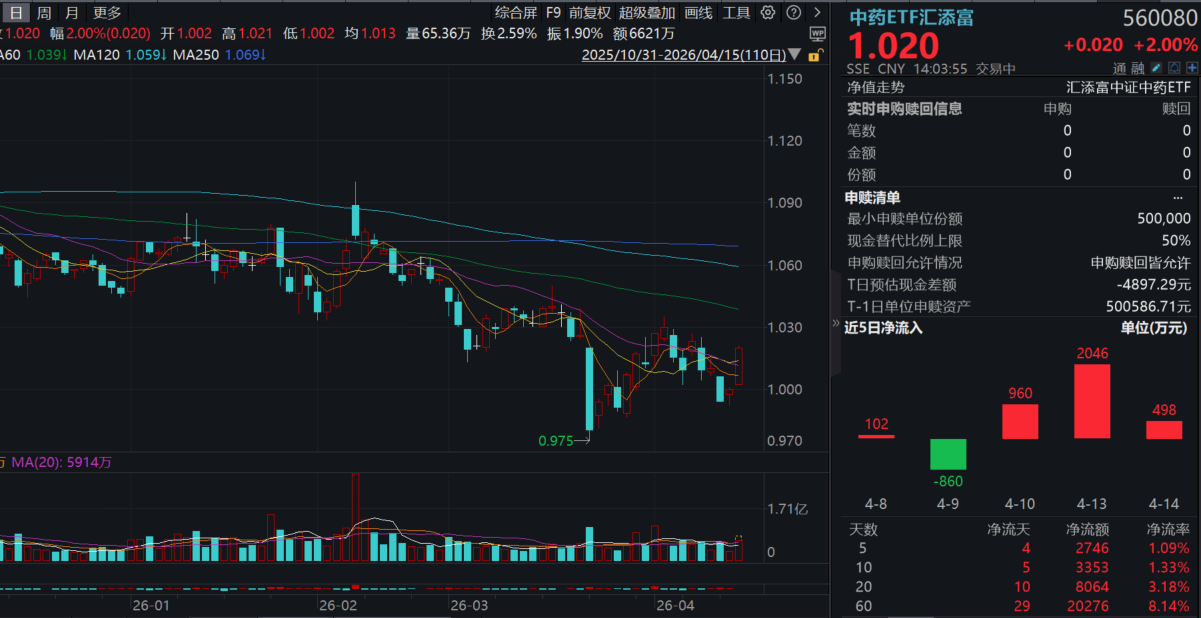Viewport: 1201px width, 618px height.
Task: Click the 融 margin trading badge
Action: tap(1137, 67)
